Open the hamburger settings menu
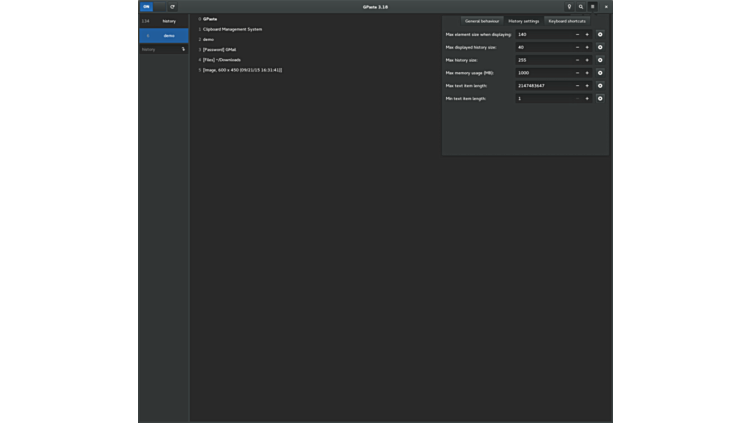This screenshot has width=752, height=423. tap(592, 7)
